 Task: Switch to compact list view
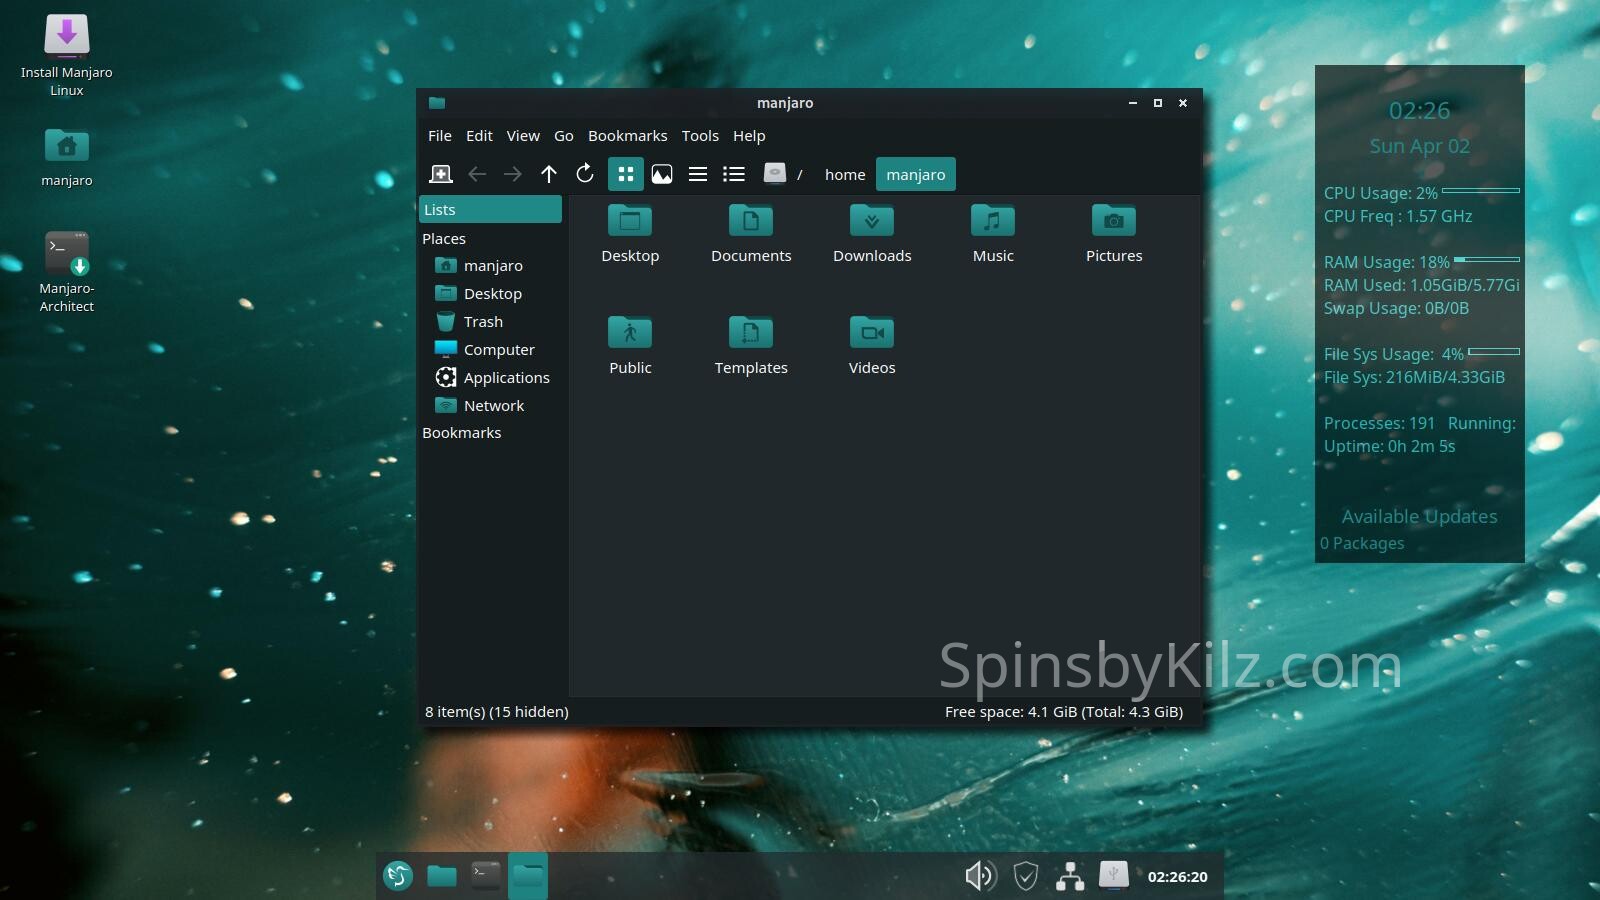click(x=698, y=174)
